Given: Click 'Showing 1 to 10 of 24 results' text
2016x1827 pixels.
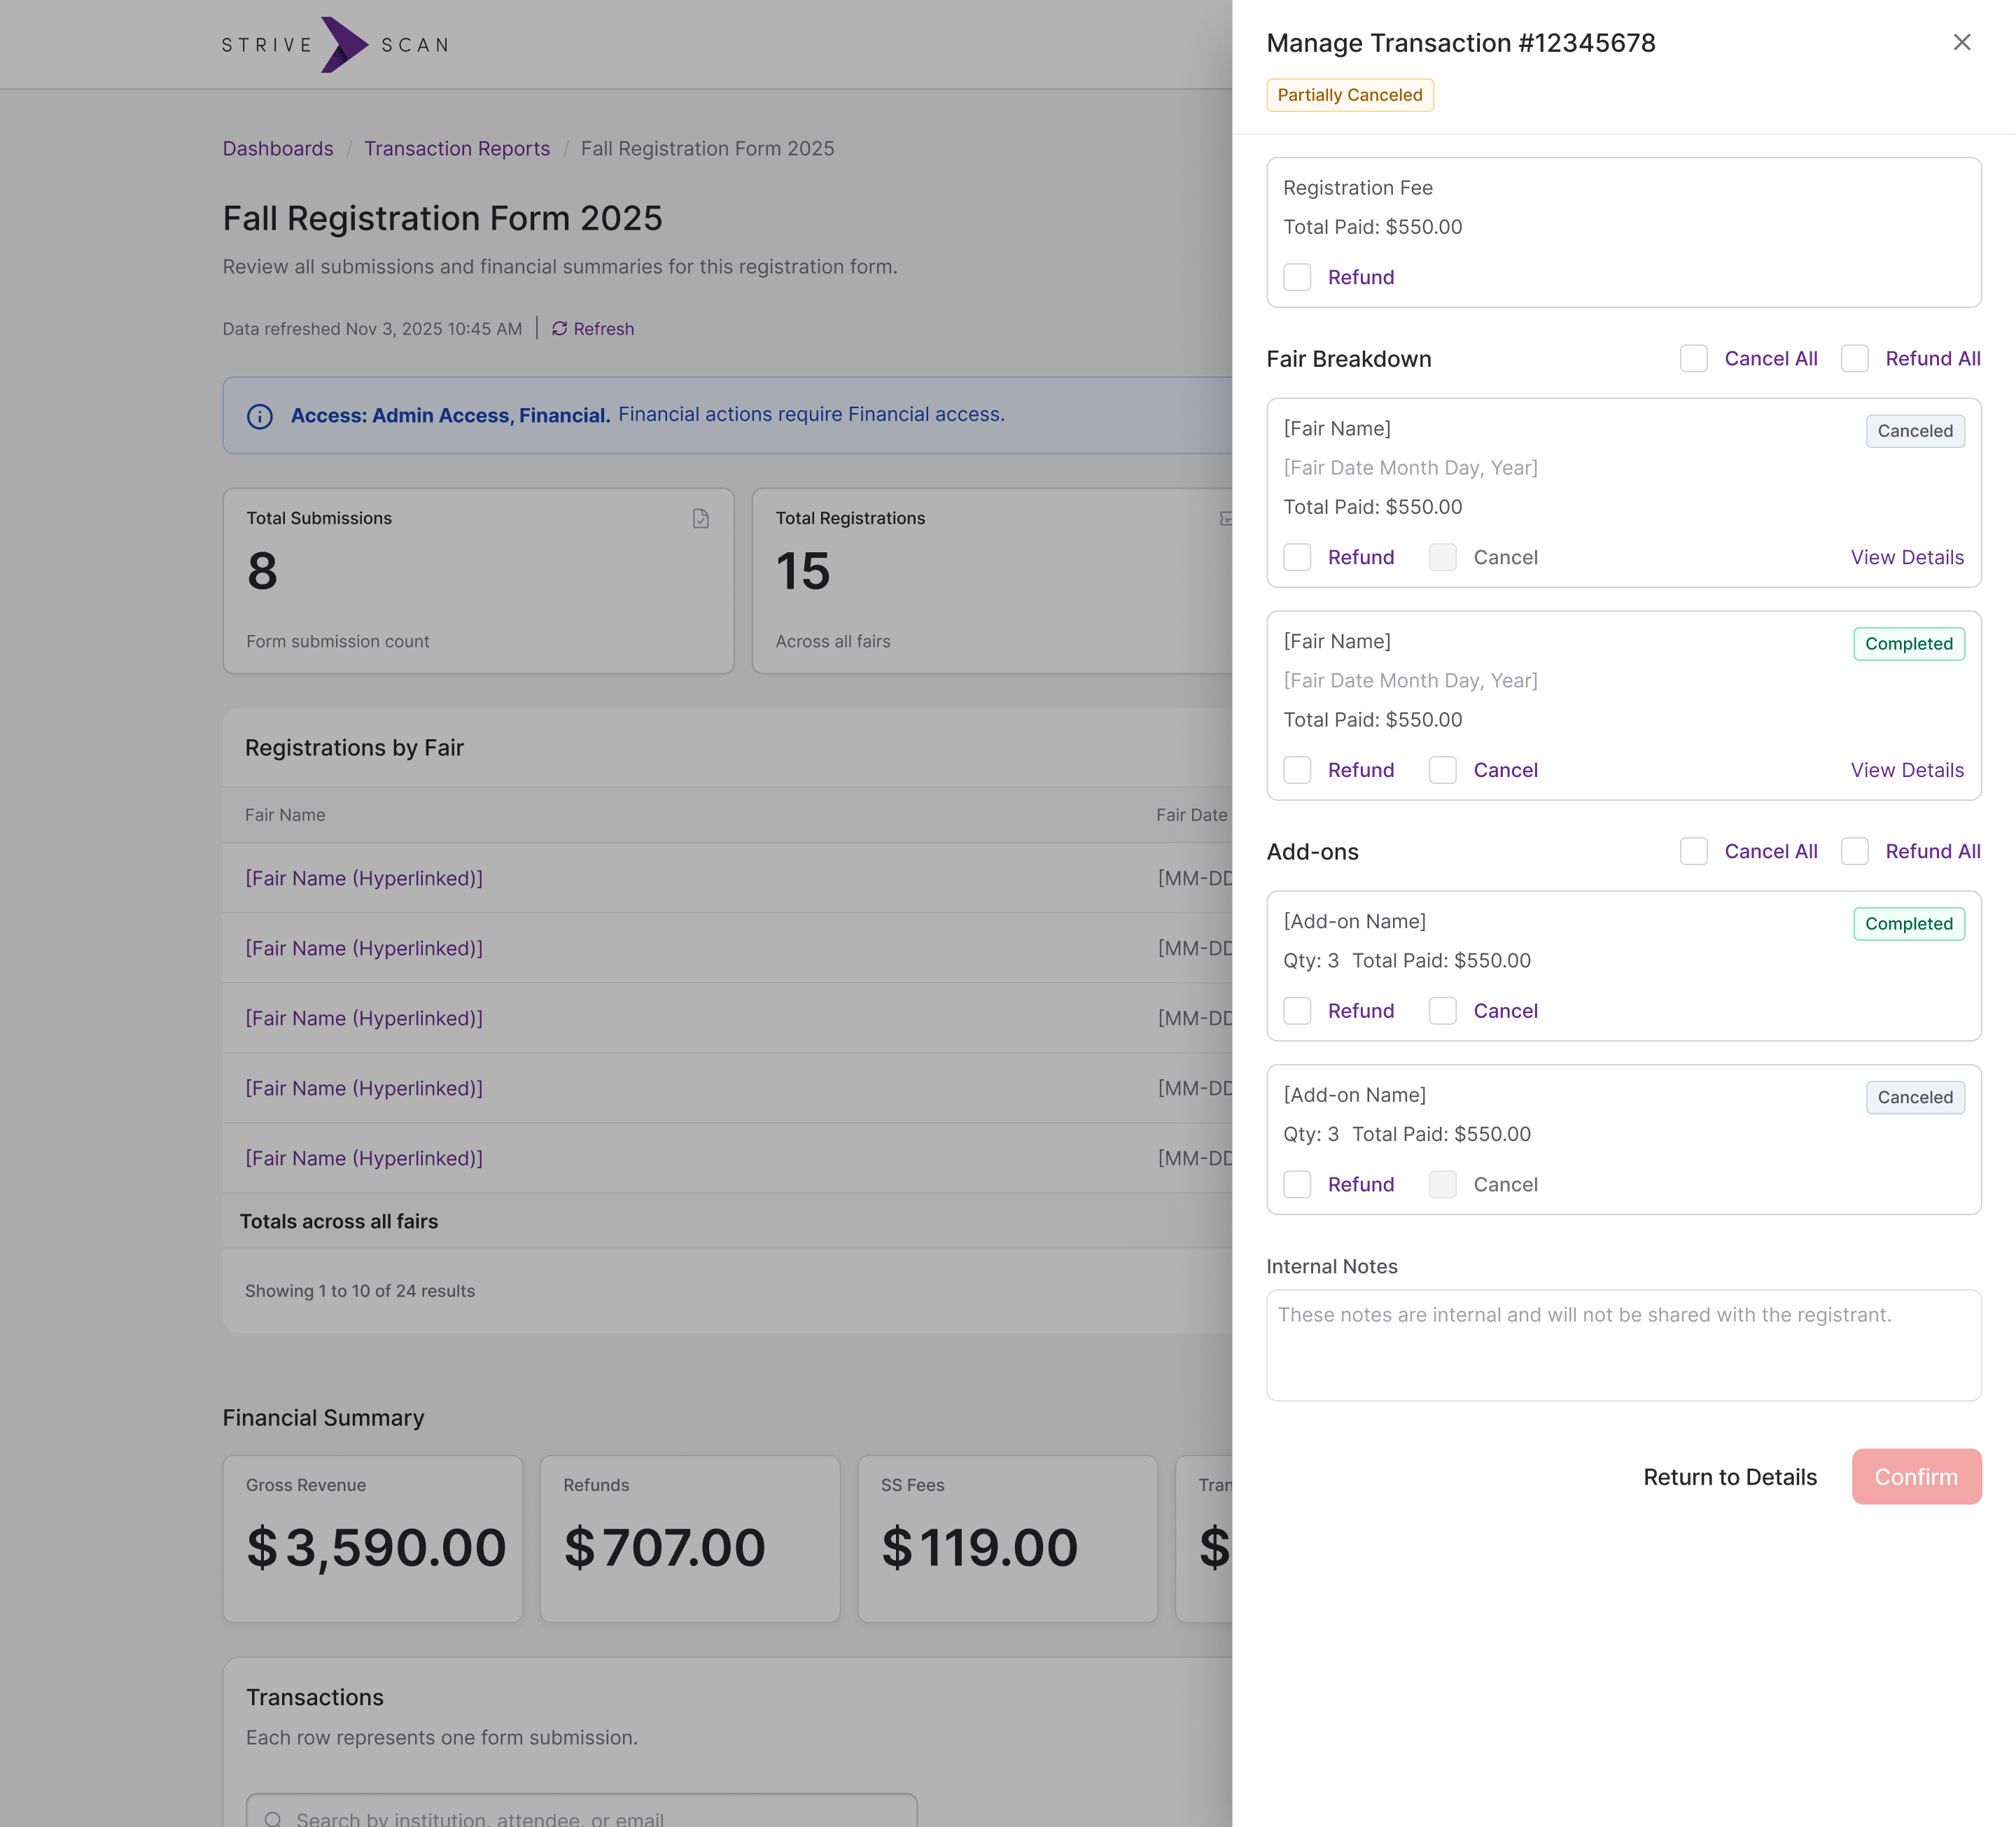Looking at the screenshot, I should pyautogui.click(x=360, y=1291).
